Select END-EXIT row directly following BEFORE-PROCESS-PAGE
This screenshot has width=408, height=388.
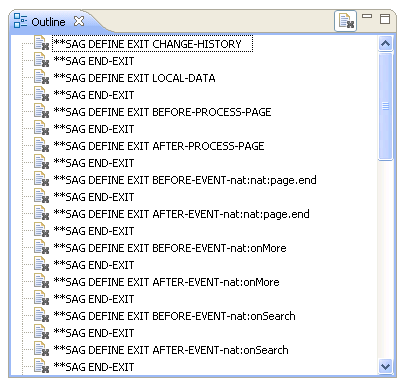click(x=94, y=129)
